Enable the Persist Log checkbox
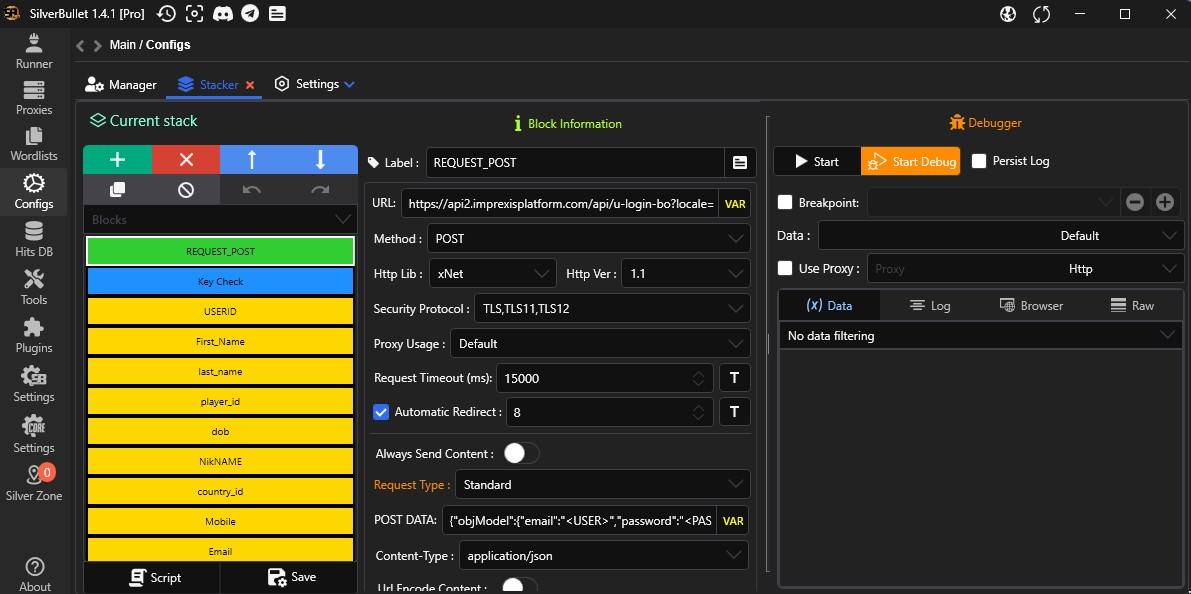Screen dimensions: 1191x594 click(x=979, y=161)
